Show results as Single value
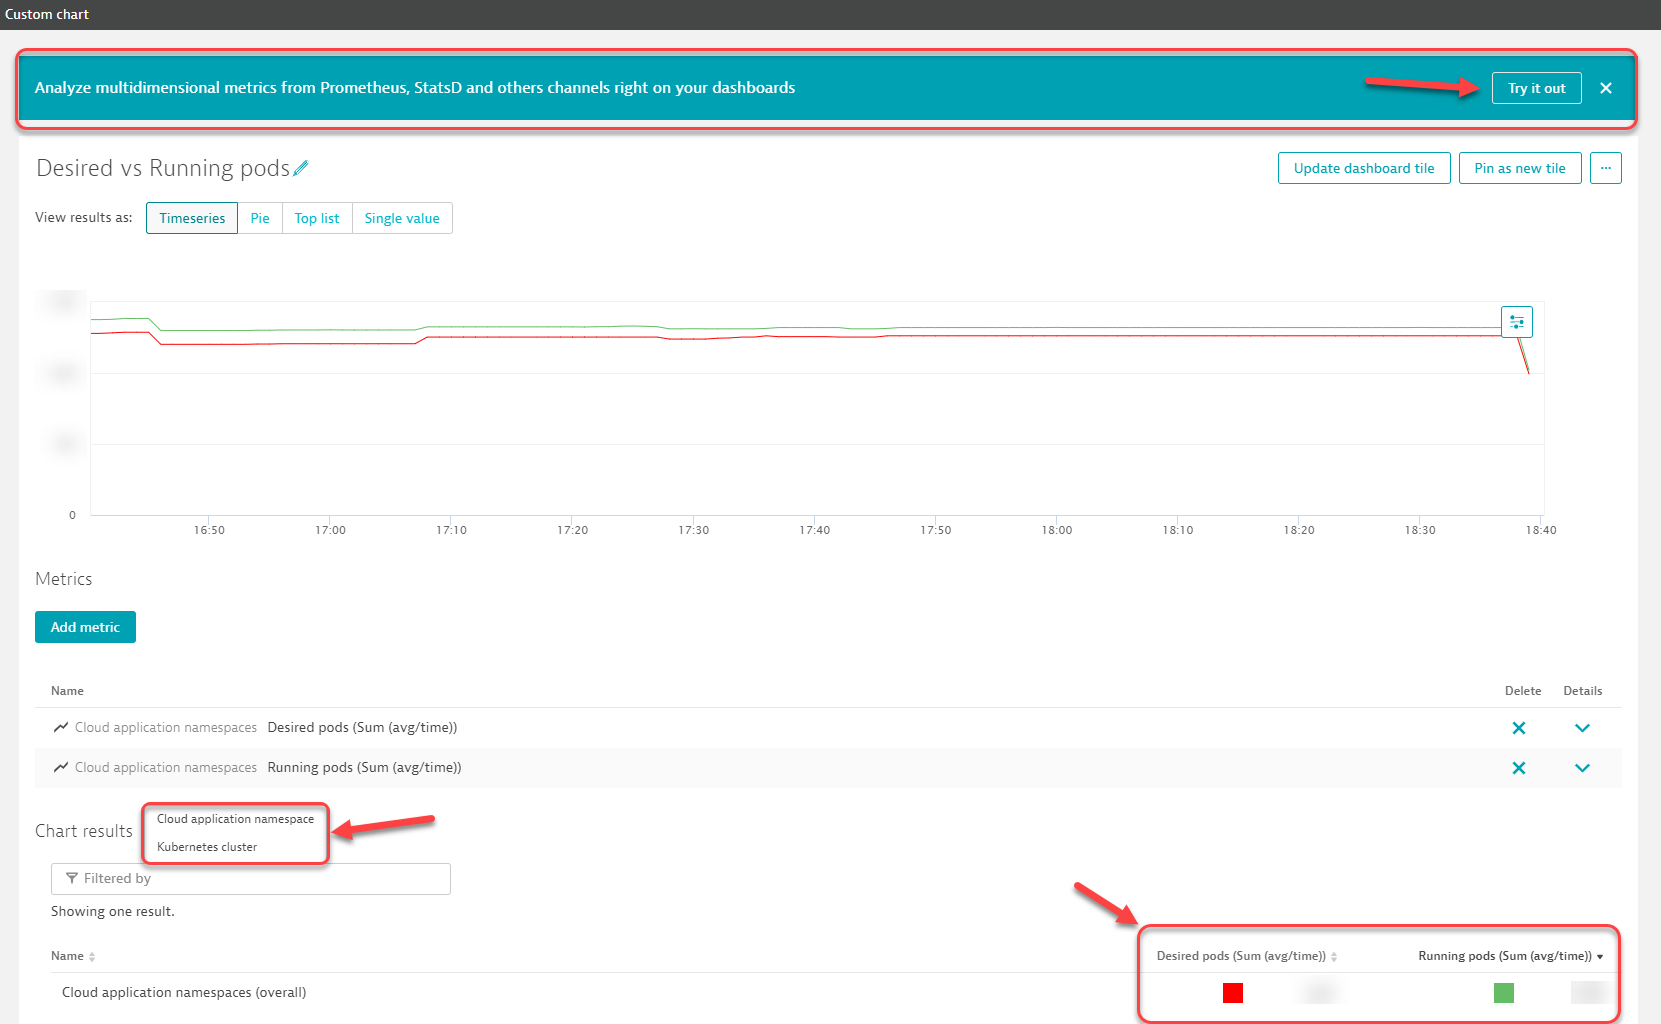 pyautogui.click(x=402, y=218)
